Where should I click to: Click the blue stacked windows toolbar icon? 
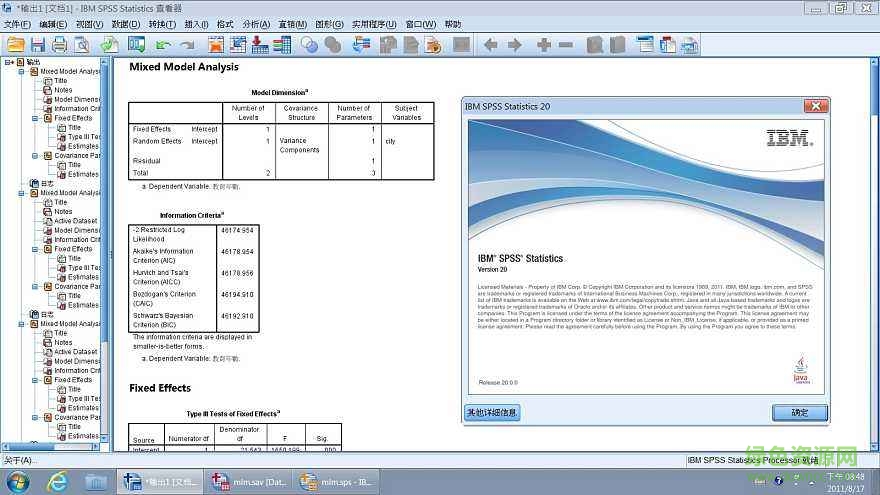(x=361, y=45)
